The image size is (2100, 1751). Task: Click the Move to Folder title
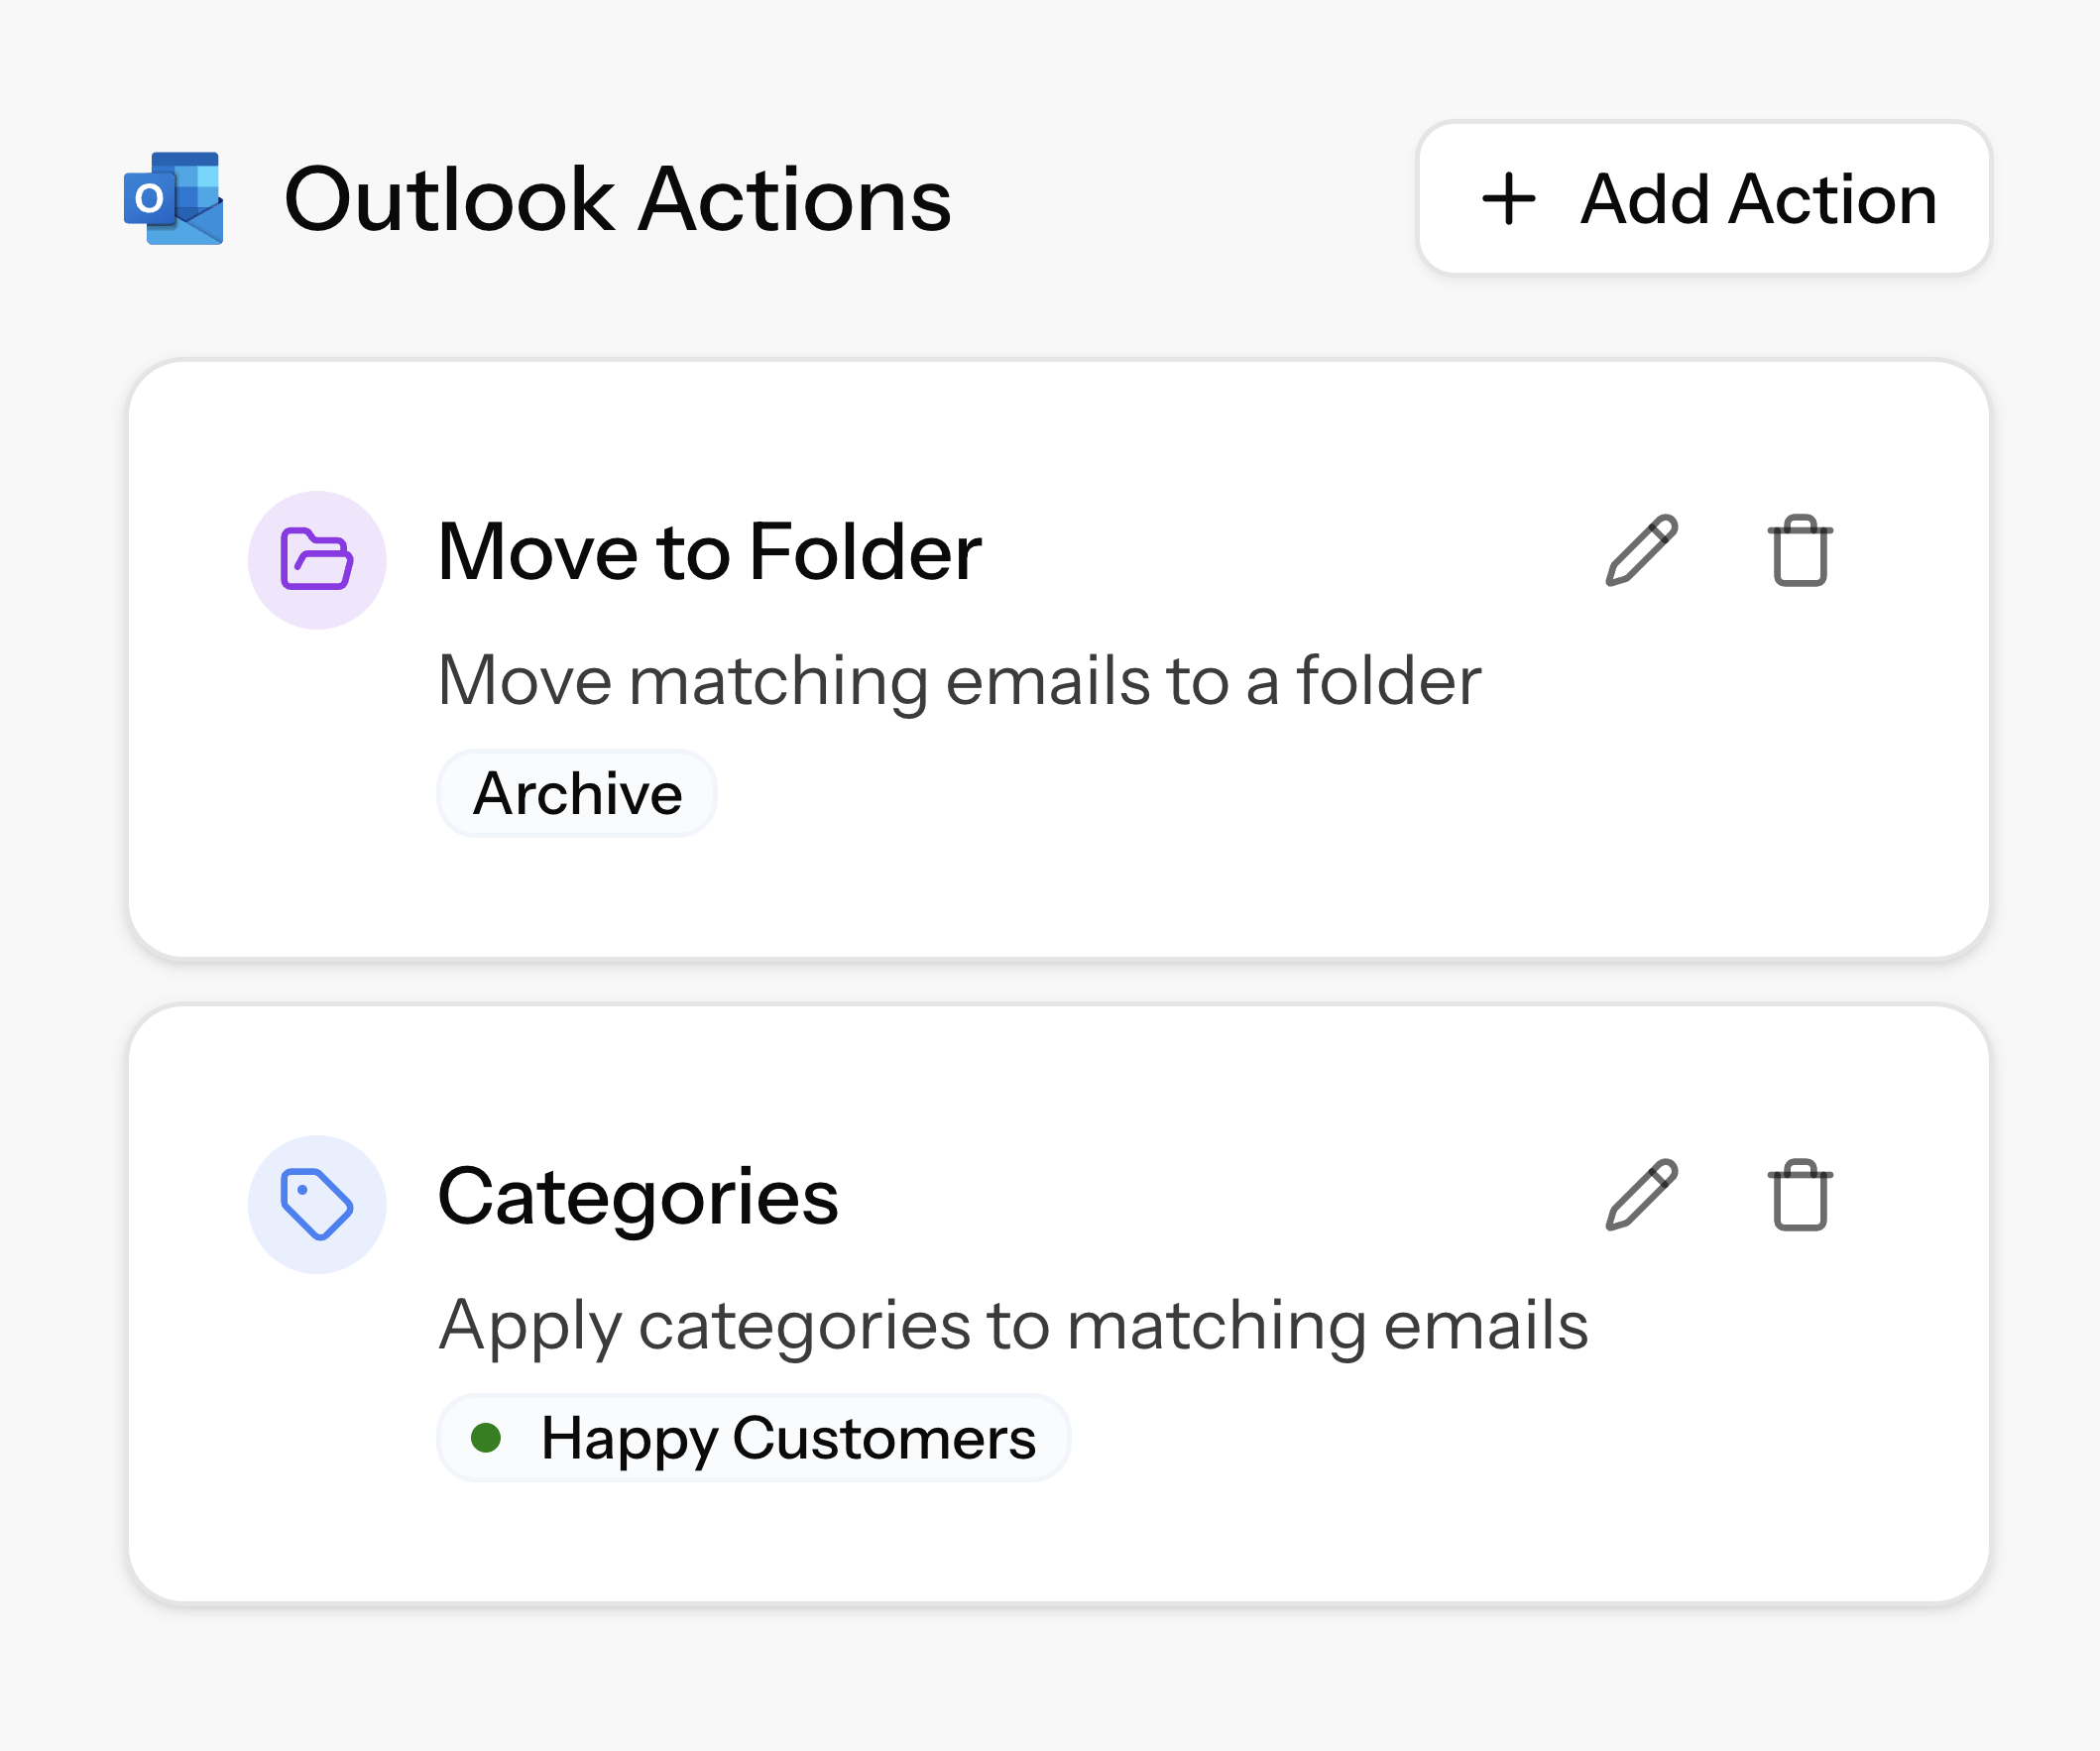pyautogui.click(x=710, y=550)
